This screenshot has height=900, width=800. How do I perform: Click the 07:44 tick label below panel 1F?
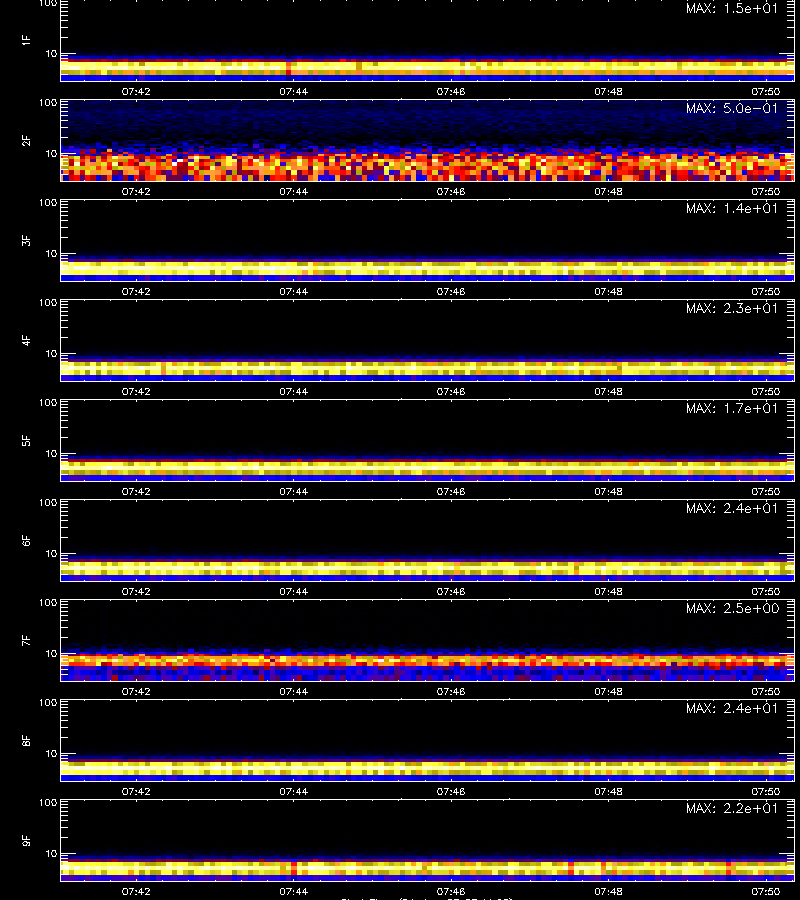click(293, 91)
